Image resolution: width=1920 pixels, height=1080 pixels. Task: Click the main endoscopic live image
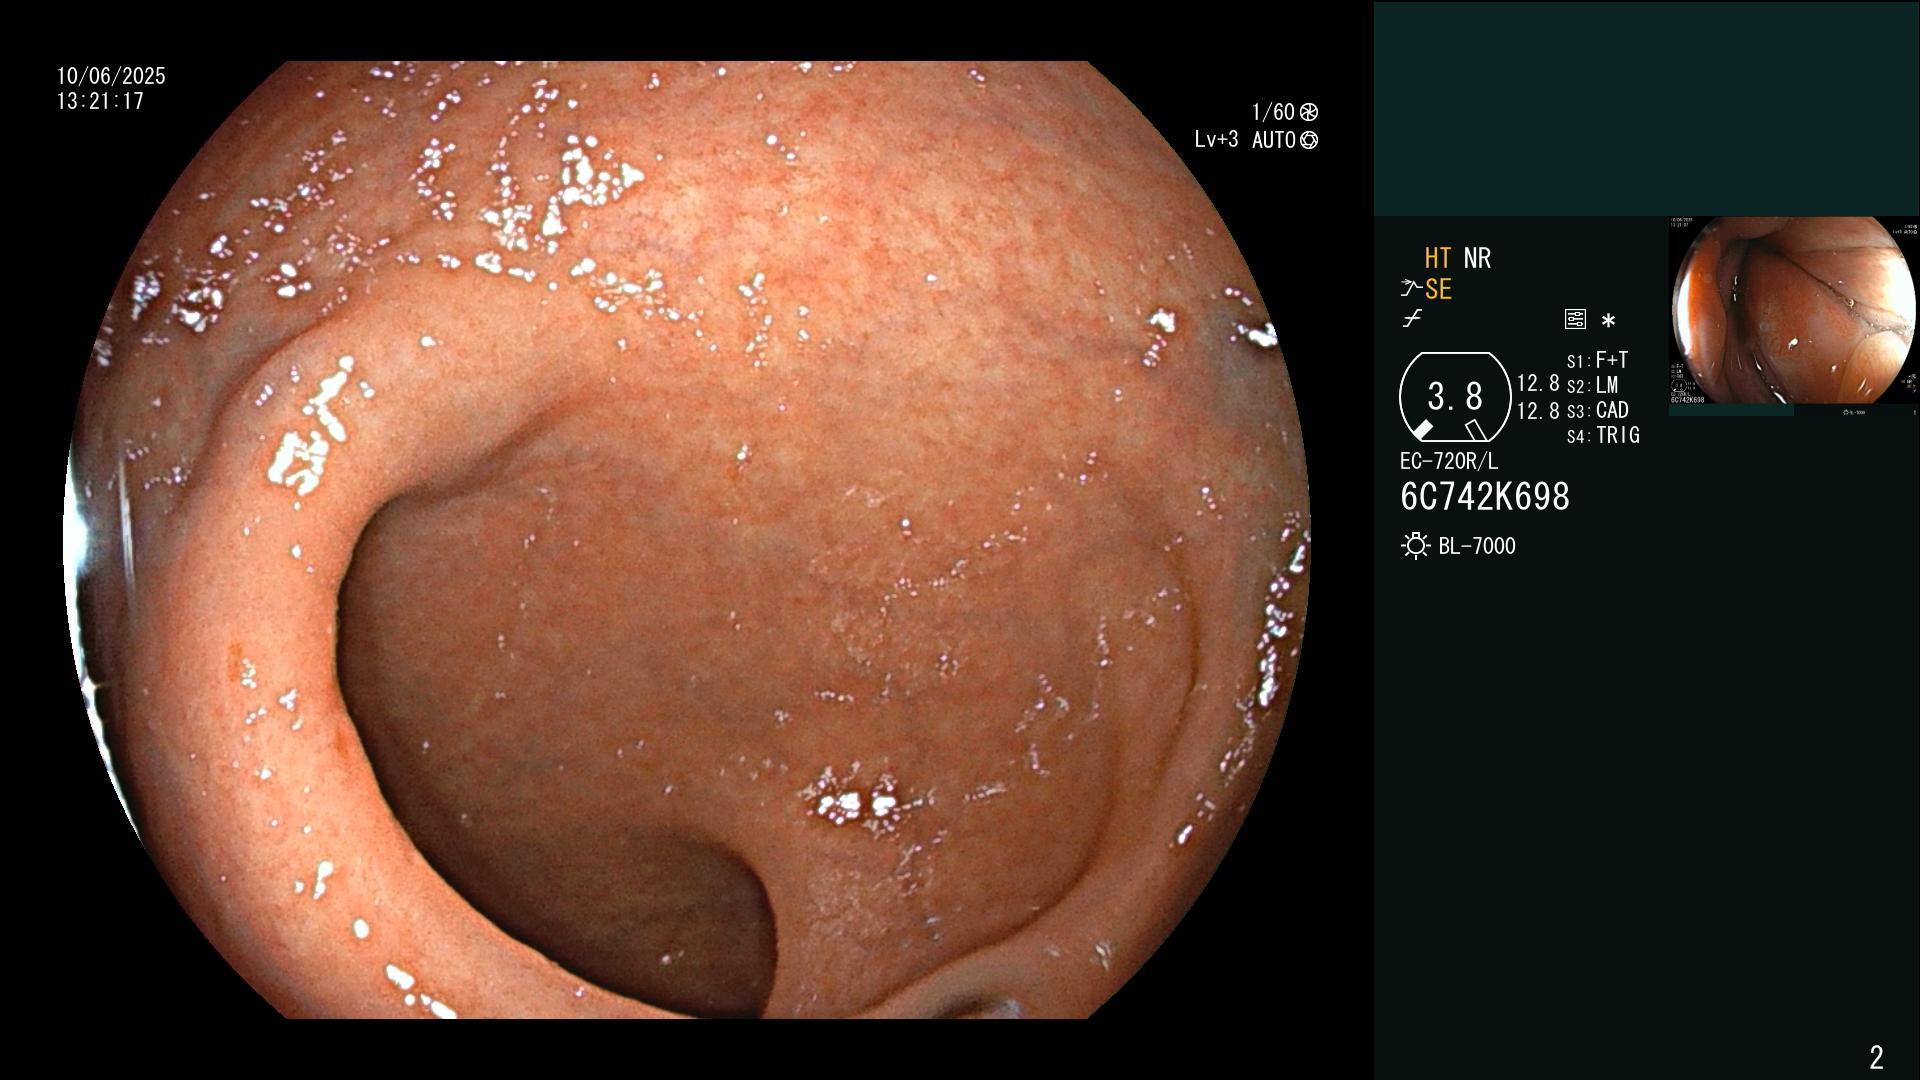click(687, 540)
